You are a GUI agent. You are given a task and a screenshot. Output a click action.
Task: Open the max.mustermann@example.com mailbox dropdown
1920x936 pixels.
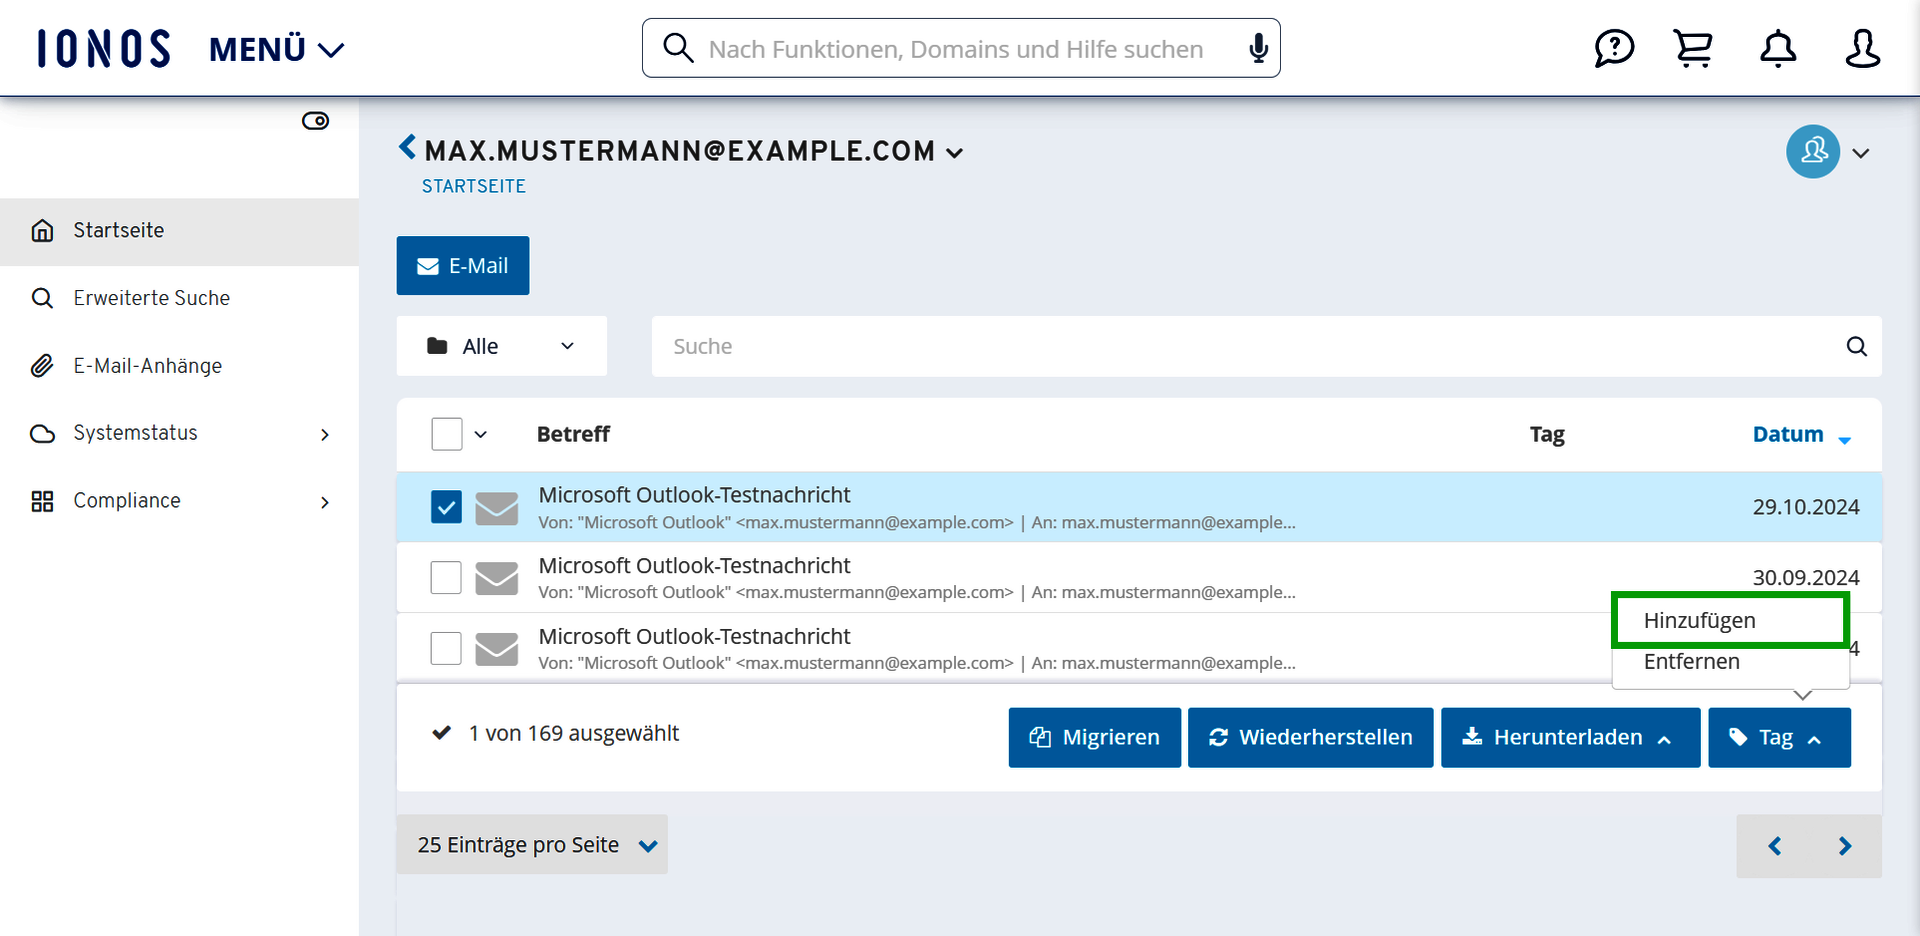click(x=694, y=151)
